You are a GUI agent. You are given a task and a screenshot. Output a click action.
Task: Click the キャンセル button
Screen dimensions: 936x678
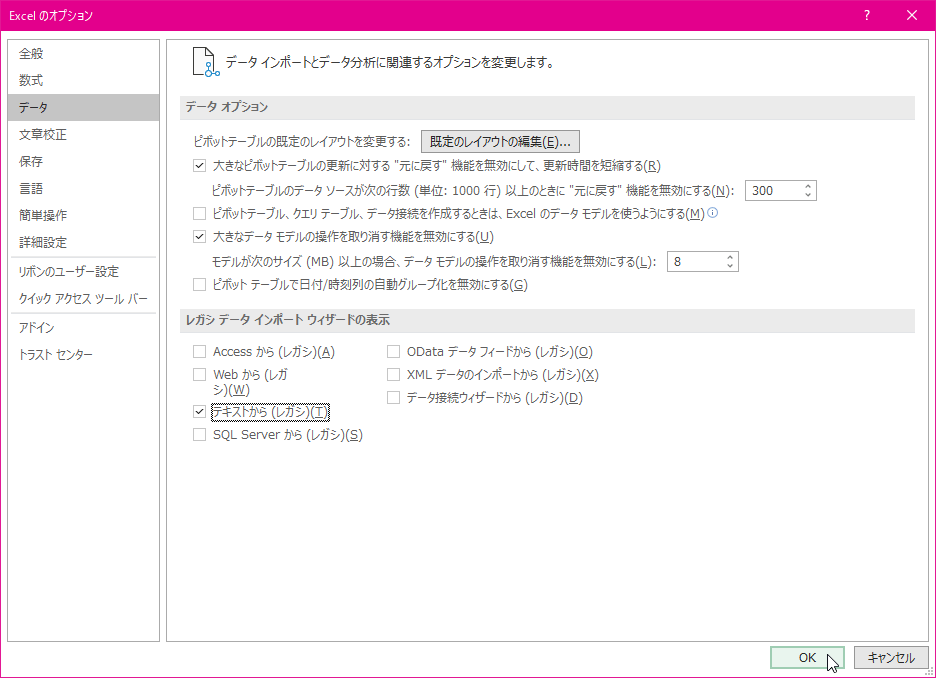point(891,658)
